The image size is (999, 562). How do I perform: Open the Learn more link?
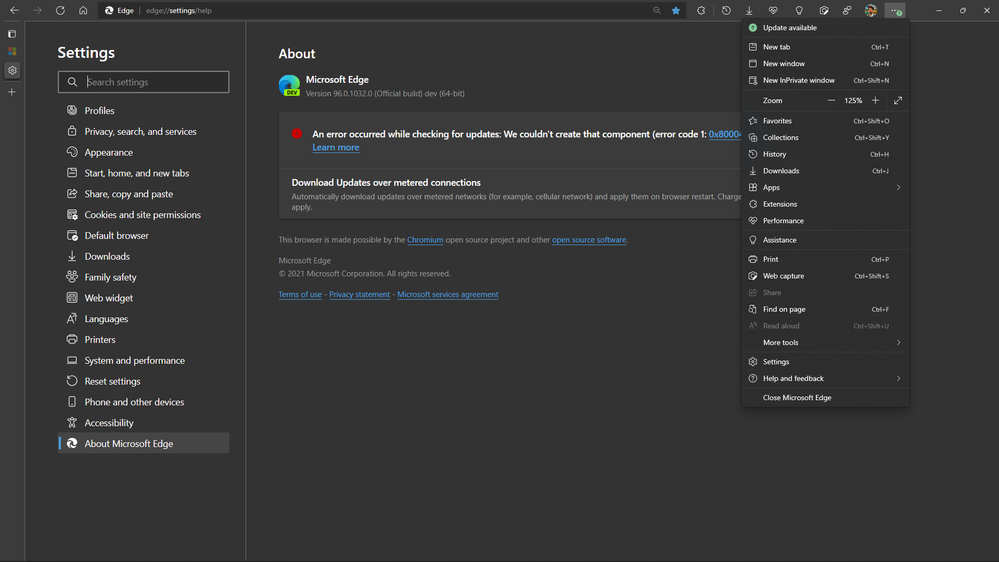(335, 147)
